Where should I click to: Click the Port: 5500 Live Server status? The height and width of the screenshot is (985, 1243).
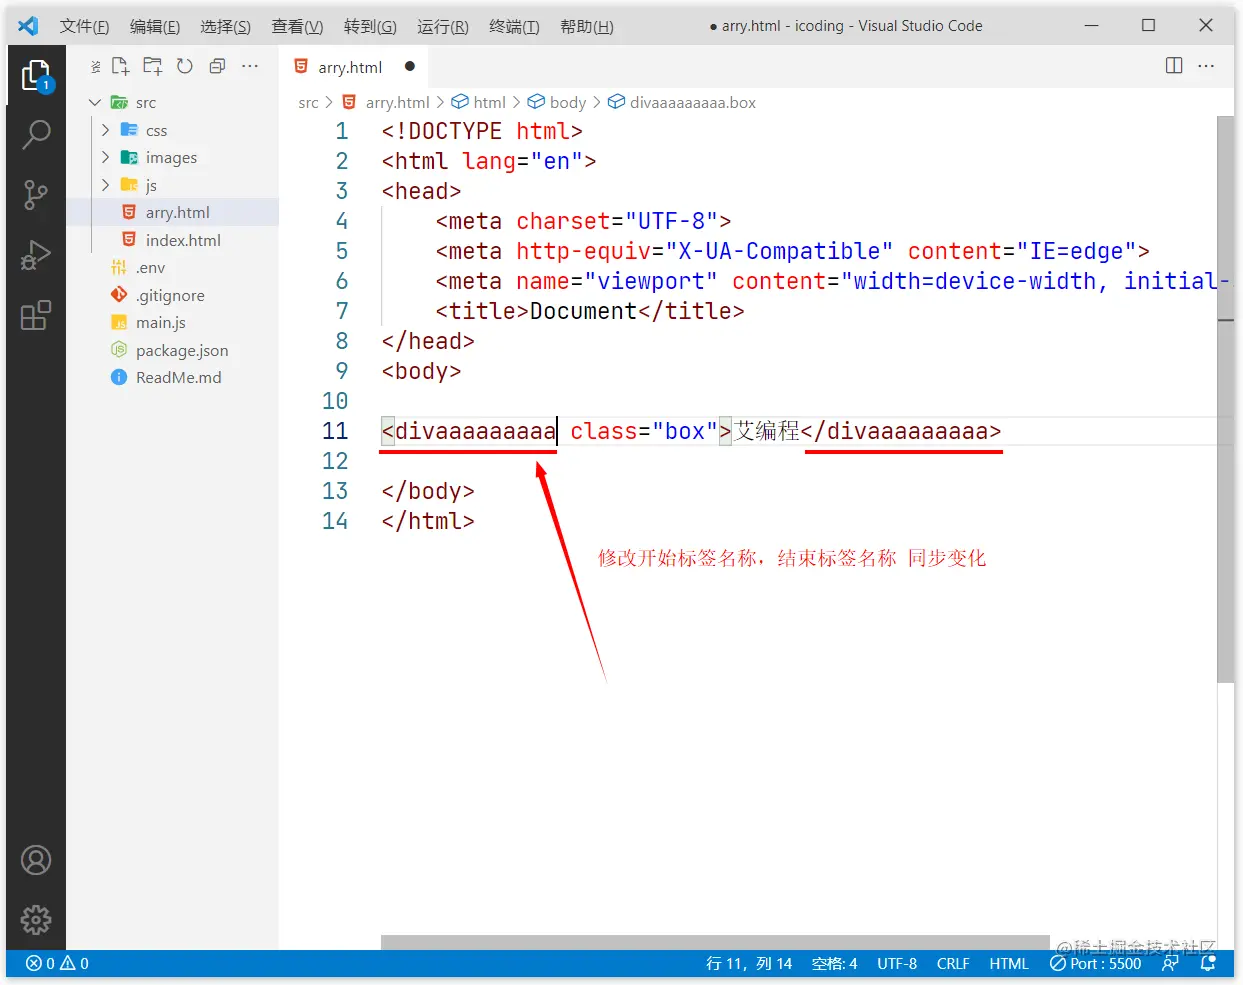(x=1095, y=963)
